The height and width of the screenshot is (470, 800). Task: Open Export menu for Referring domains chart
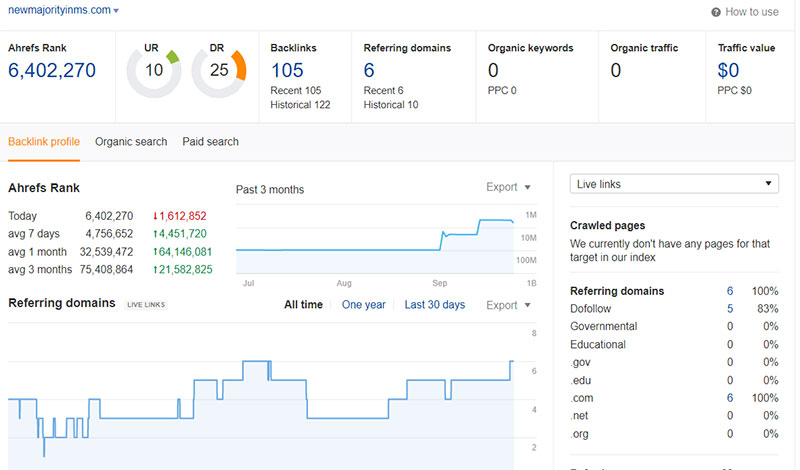pos(508,305)
